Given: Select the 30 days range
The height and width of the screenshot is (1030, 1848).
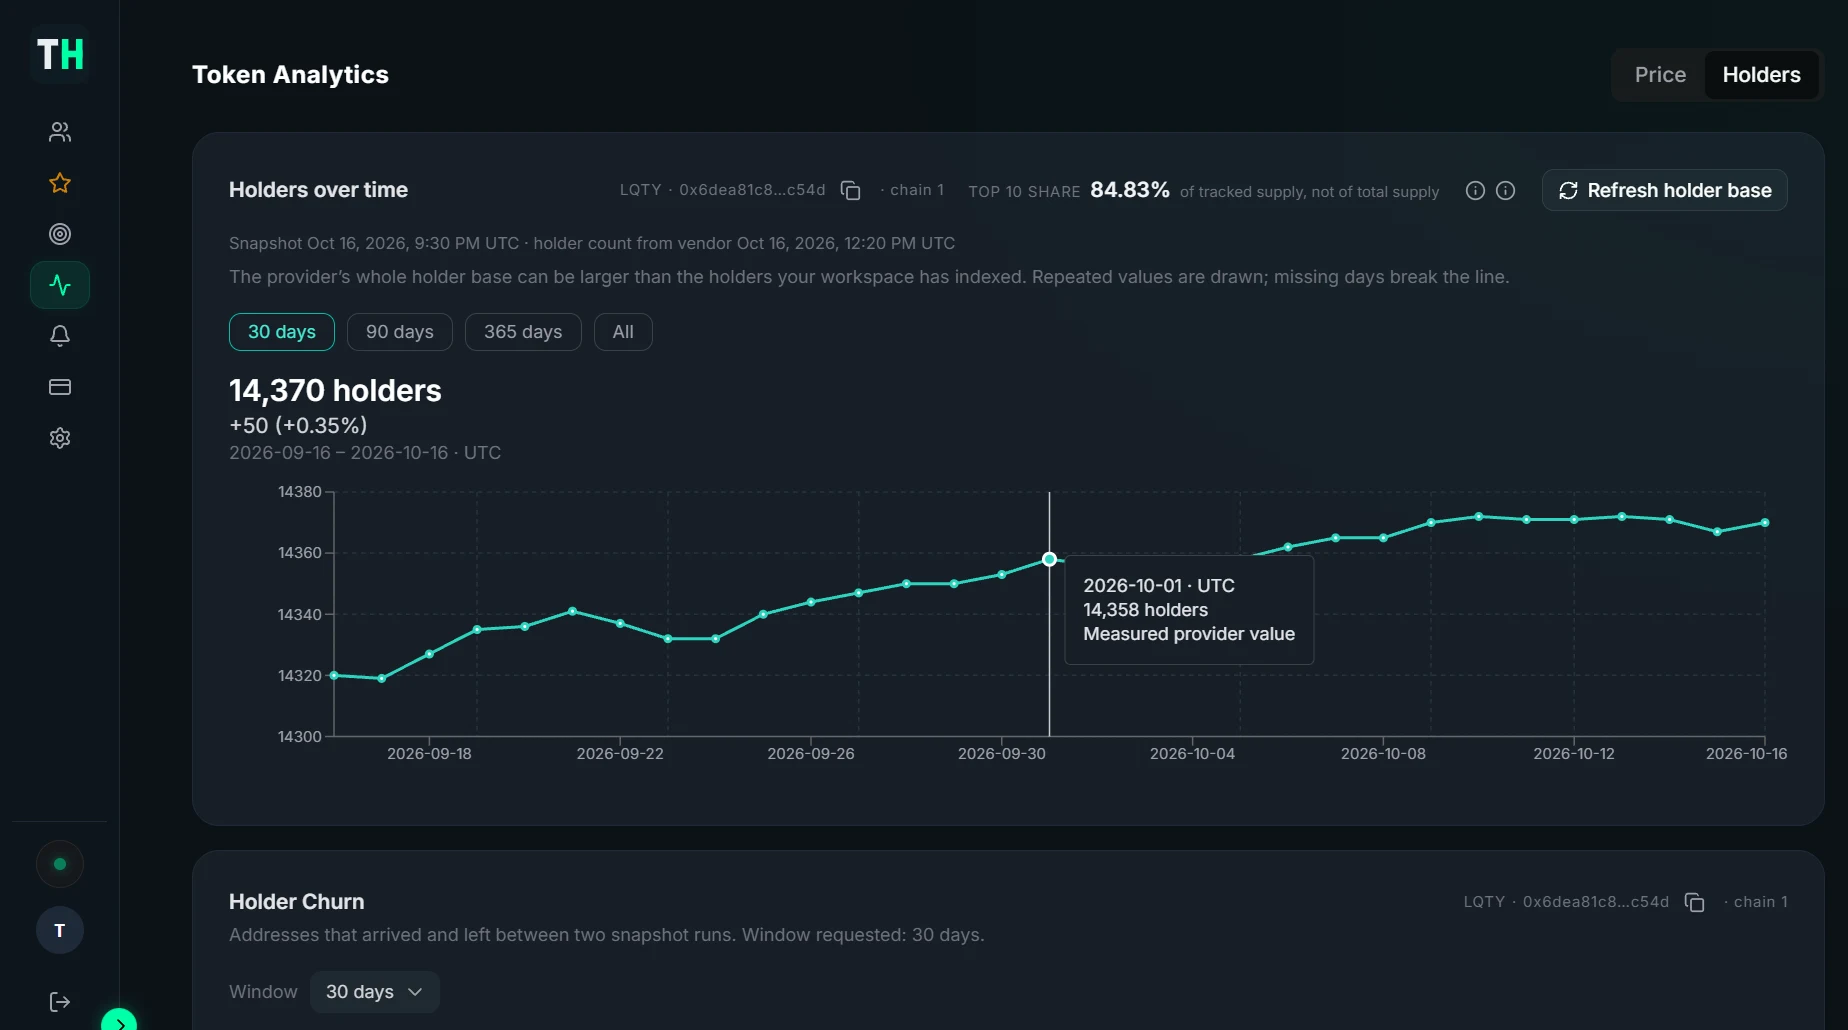Looking at the screenshot, I should pos(282,332).
